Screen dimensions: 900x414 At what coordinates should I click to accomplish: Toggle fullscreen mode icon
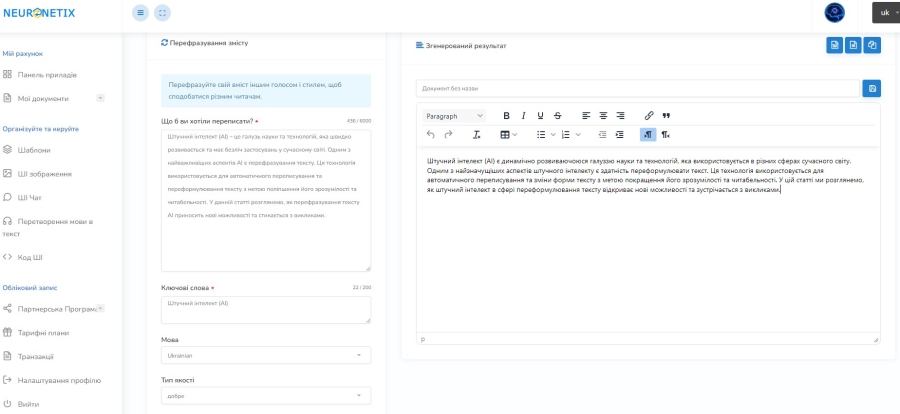tap(162, 13)
